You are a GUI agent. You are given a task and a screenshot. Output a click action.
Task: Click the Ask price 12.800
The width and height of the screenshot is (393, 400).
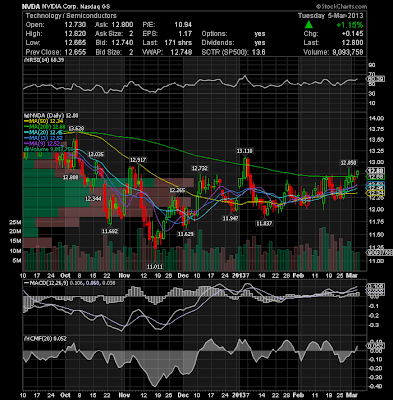(x=122, y=25)
